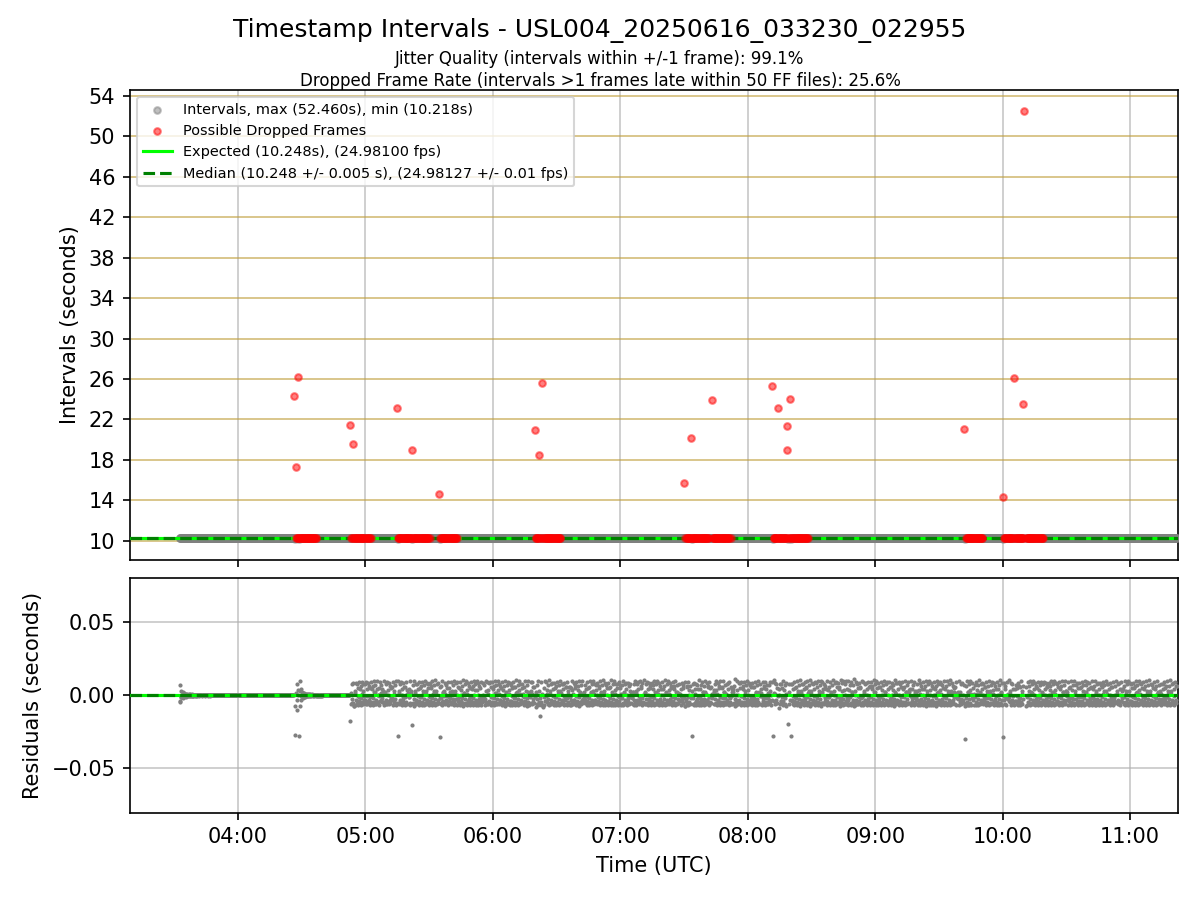Click y-axis tick label "38"

point(103,259)
